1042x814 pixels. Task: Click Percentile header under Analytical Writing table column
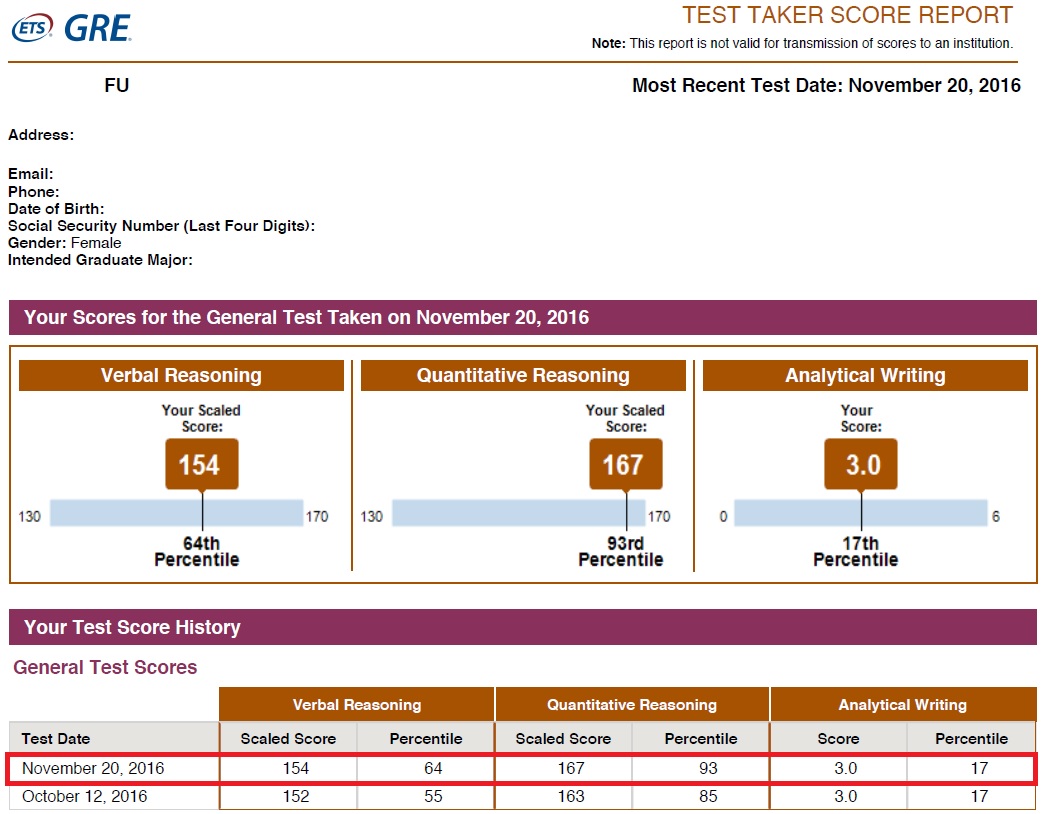tap(972, 739)
